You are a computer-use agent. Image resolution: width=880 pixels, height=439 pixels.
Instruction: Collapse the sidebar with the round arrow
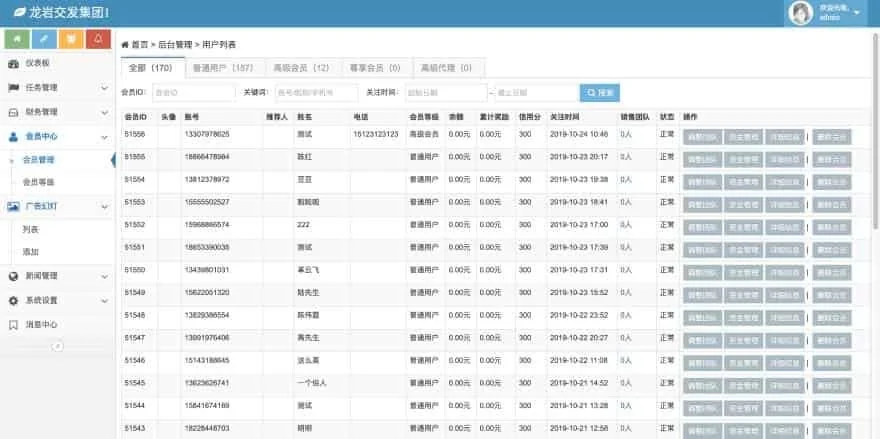pos(57,345)
